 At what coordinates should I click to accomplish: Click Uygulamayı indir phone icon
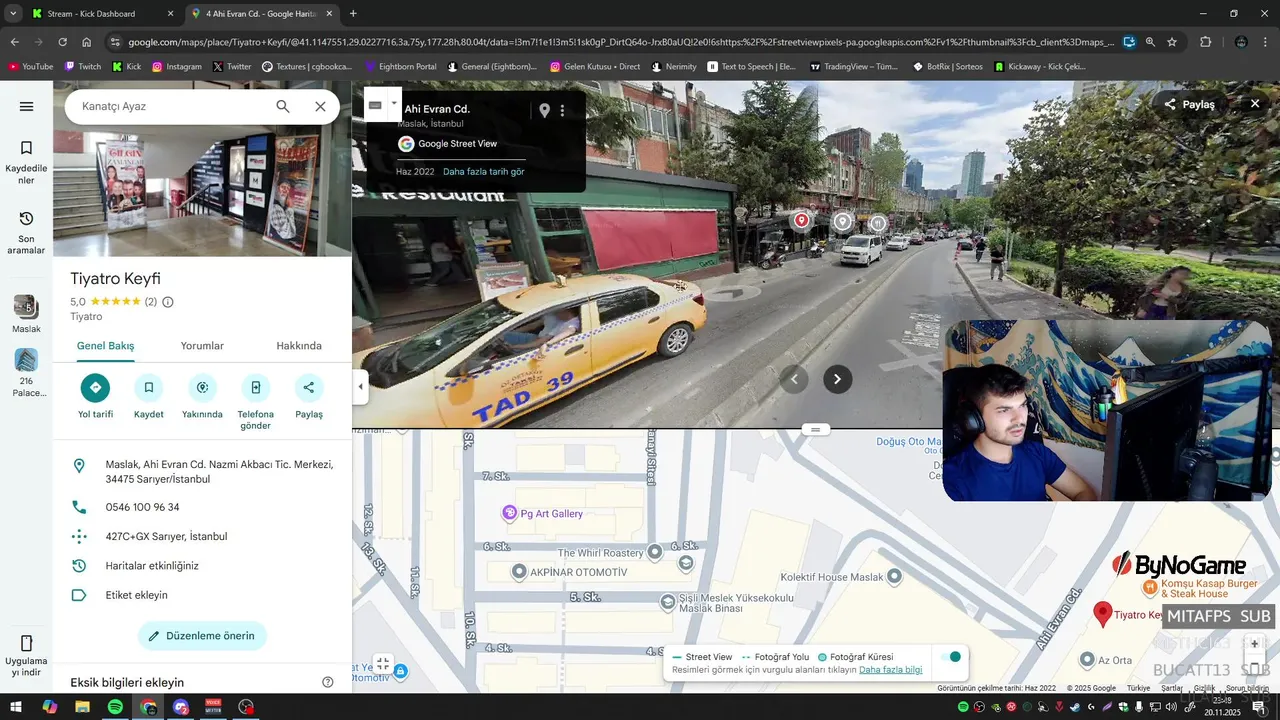point(26,643)
